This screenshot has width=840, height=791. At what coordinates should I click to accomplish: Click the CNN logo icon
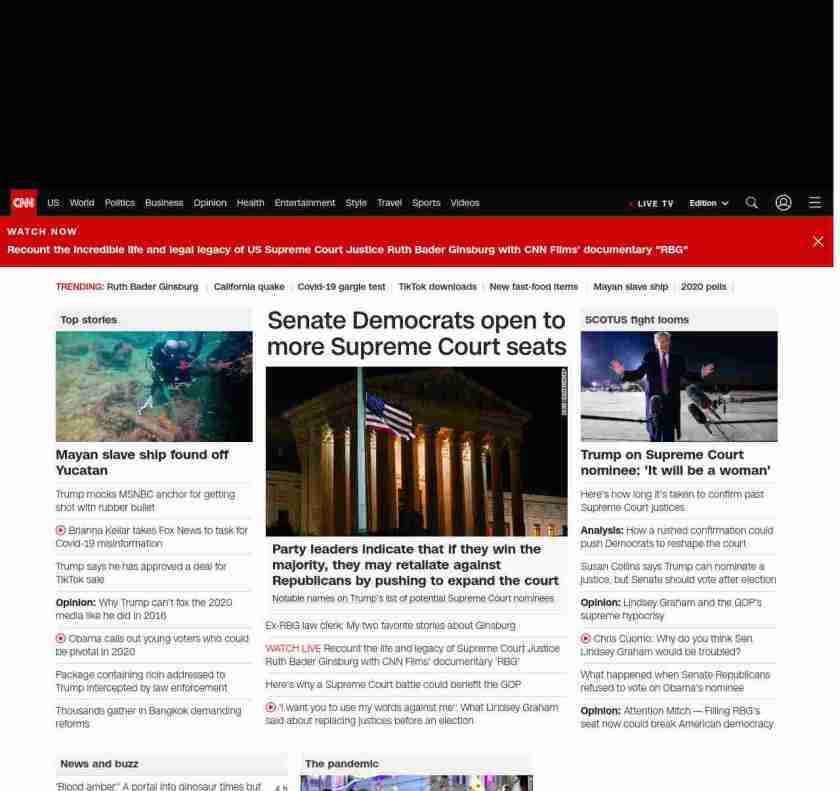click(x=23, y=203)
